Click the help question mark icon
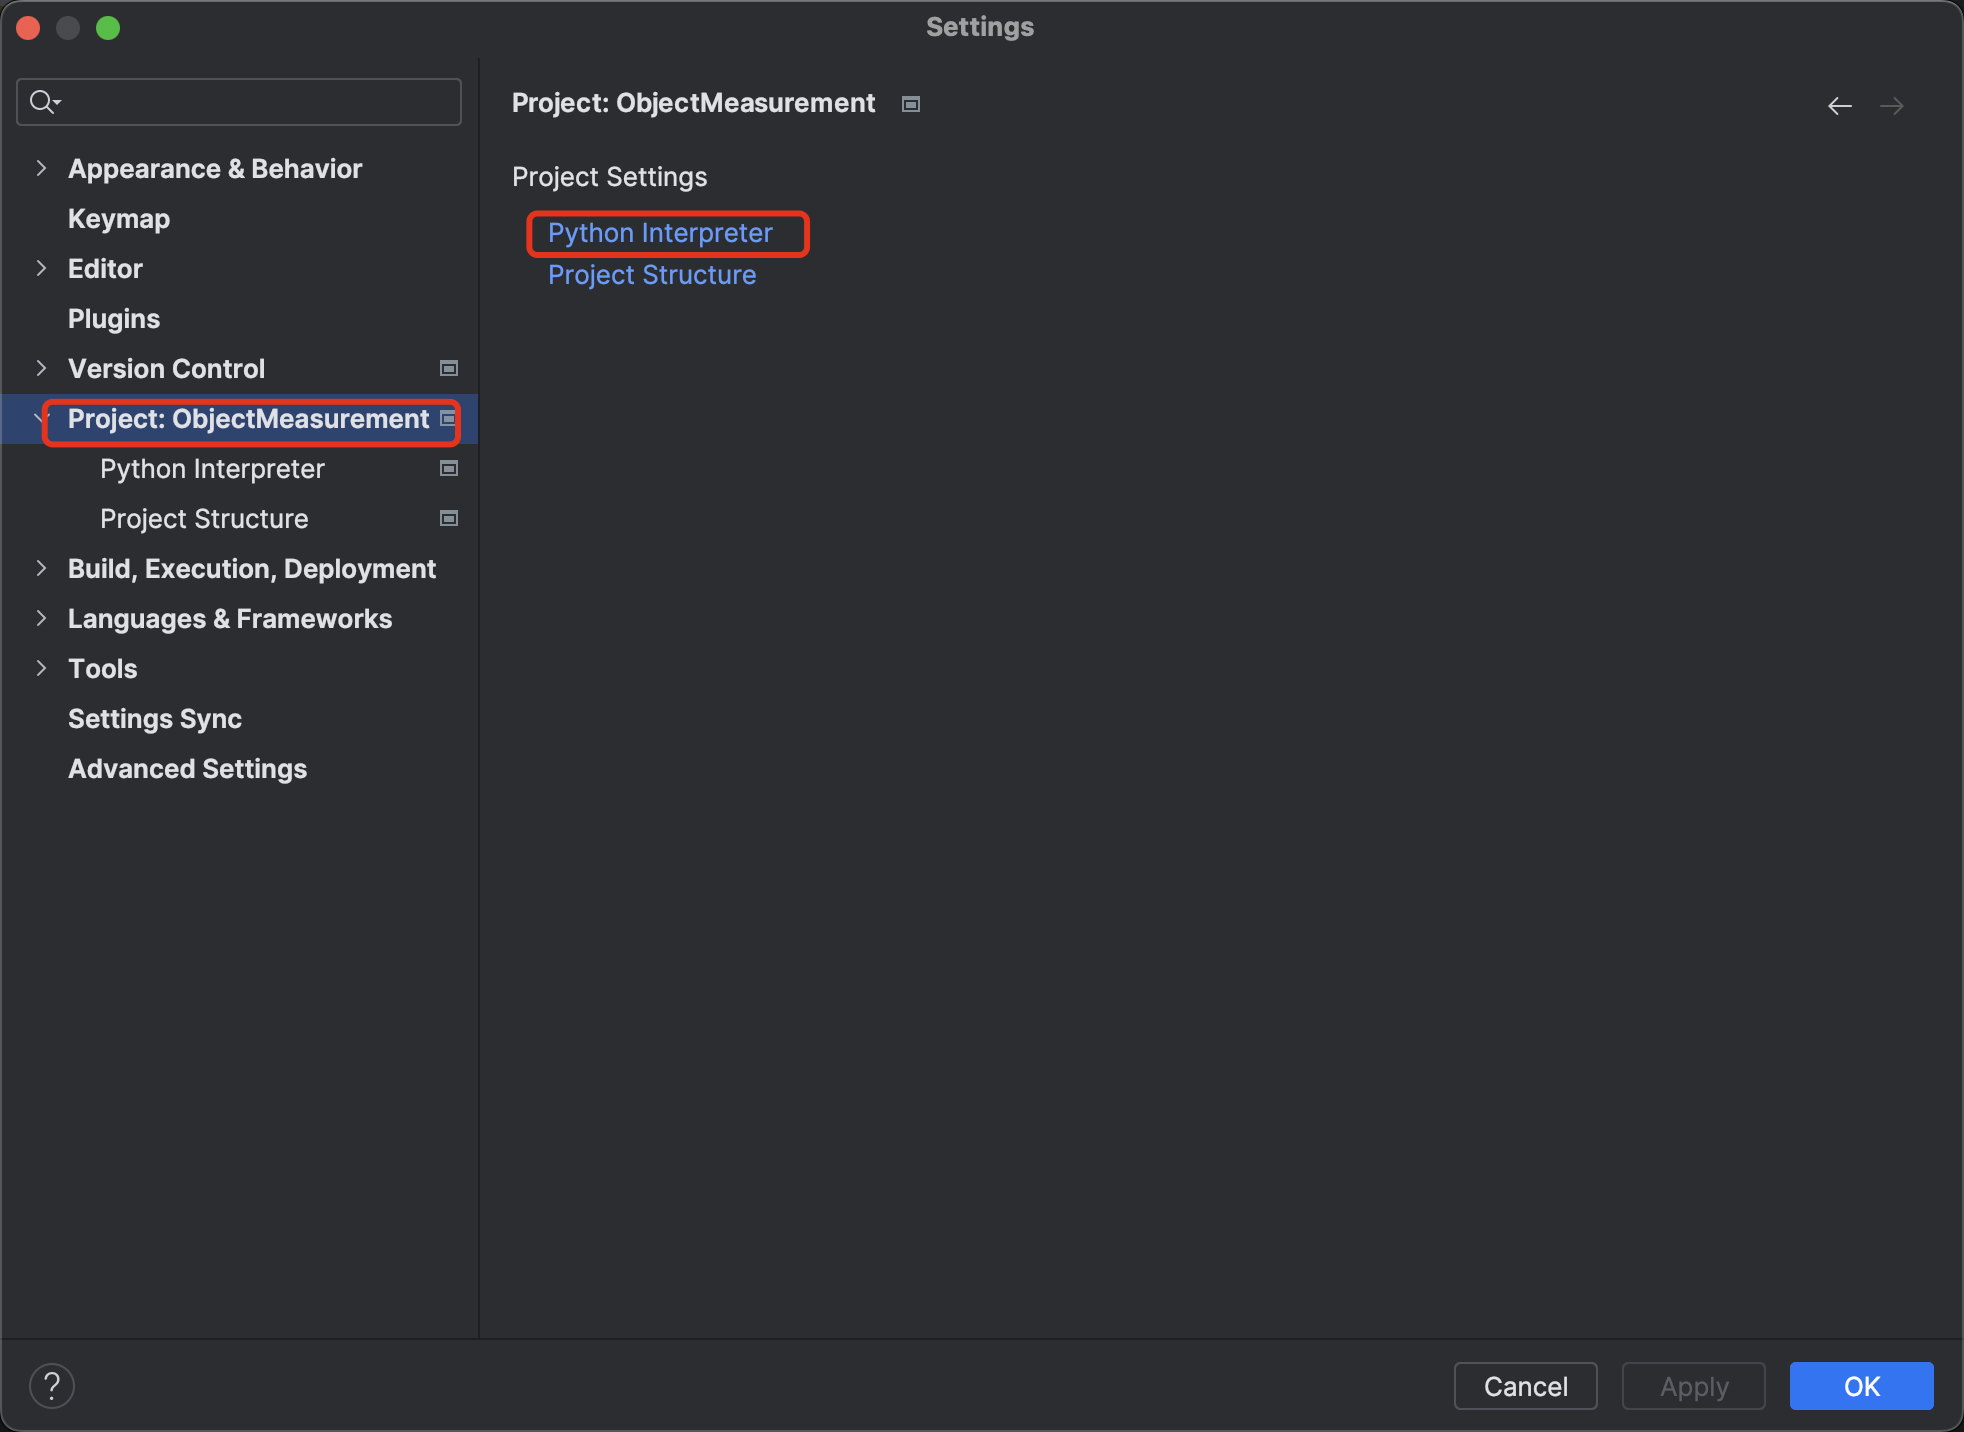1964x1432 pixels. [52, 1386]
